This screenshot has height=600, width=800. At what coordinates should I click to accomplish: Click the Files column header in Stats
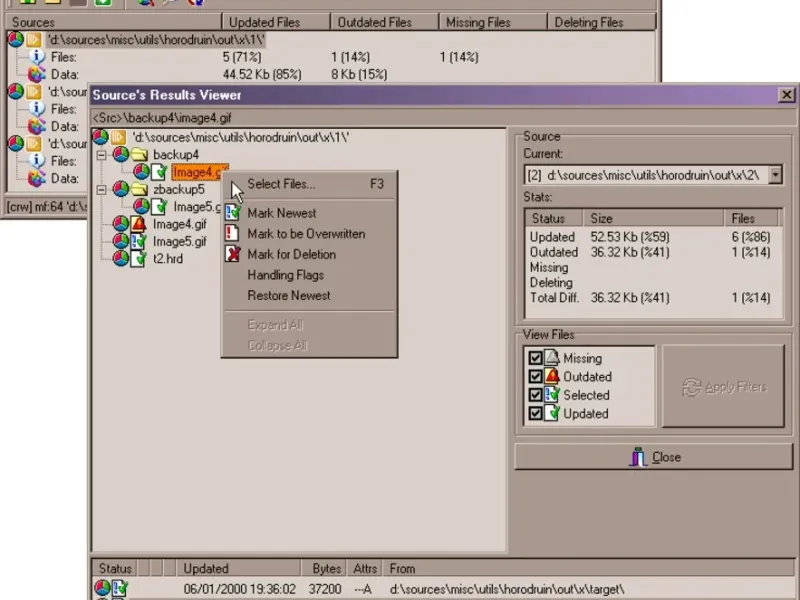[751, 218]
